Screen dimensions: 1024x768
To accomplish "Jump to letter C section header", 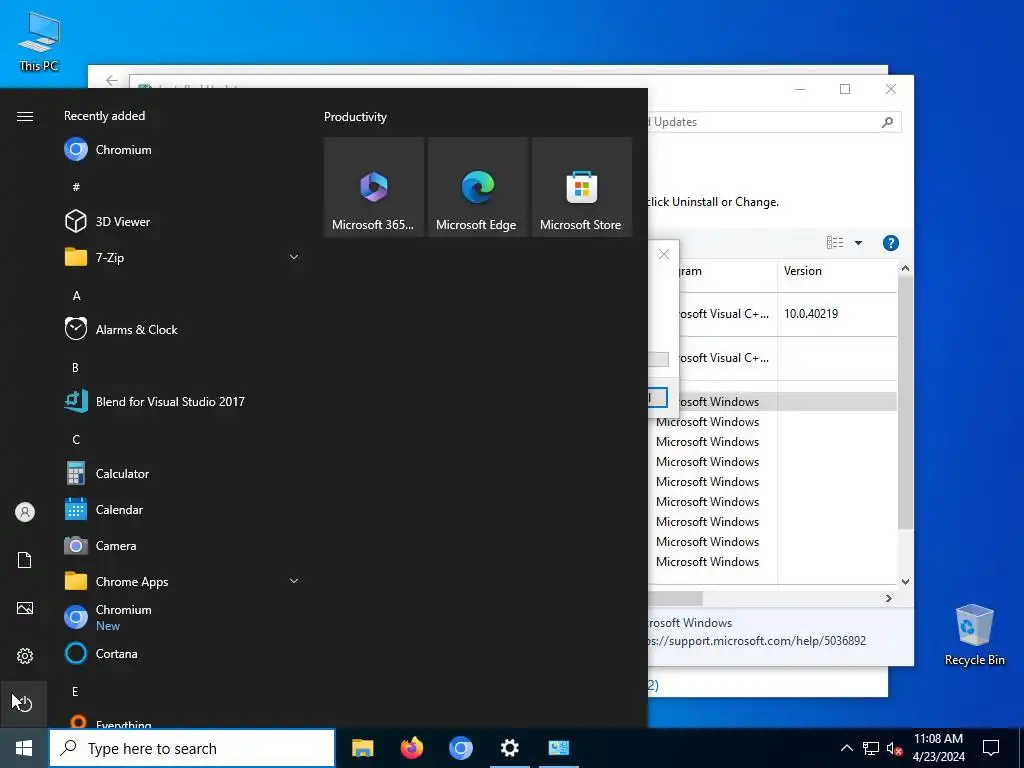I will [x=76, y=440].
